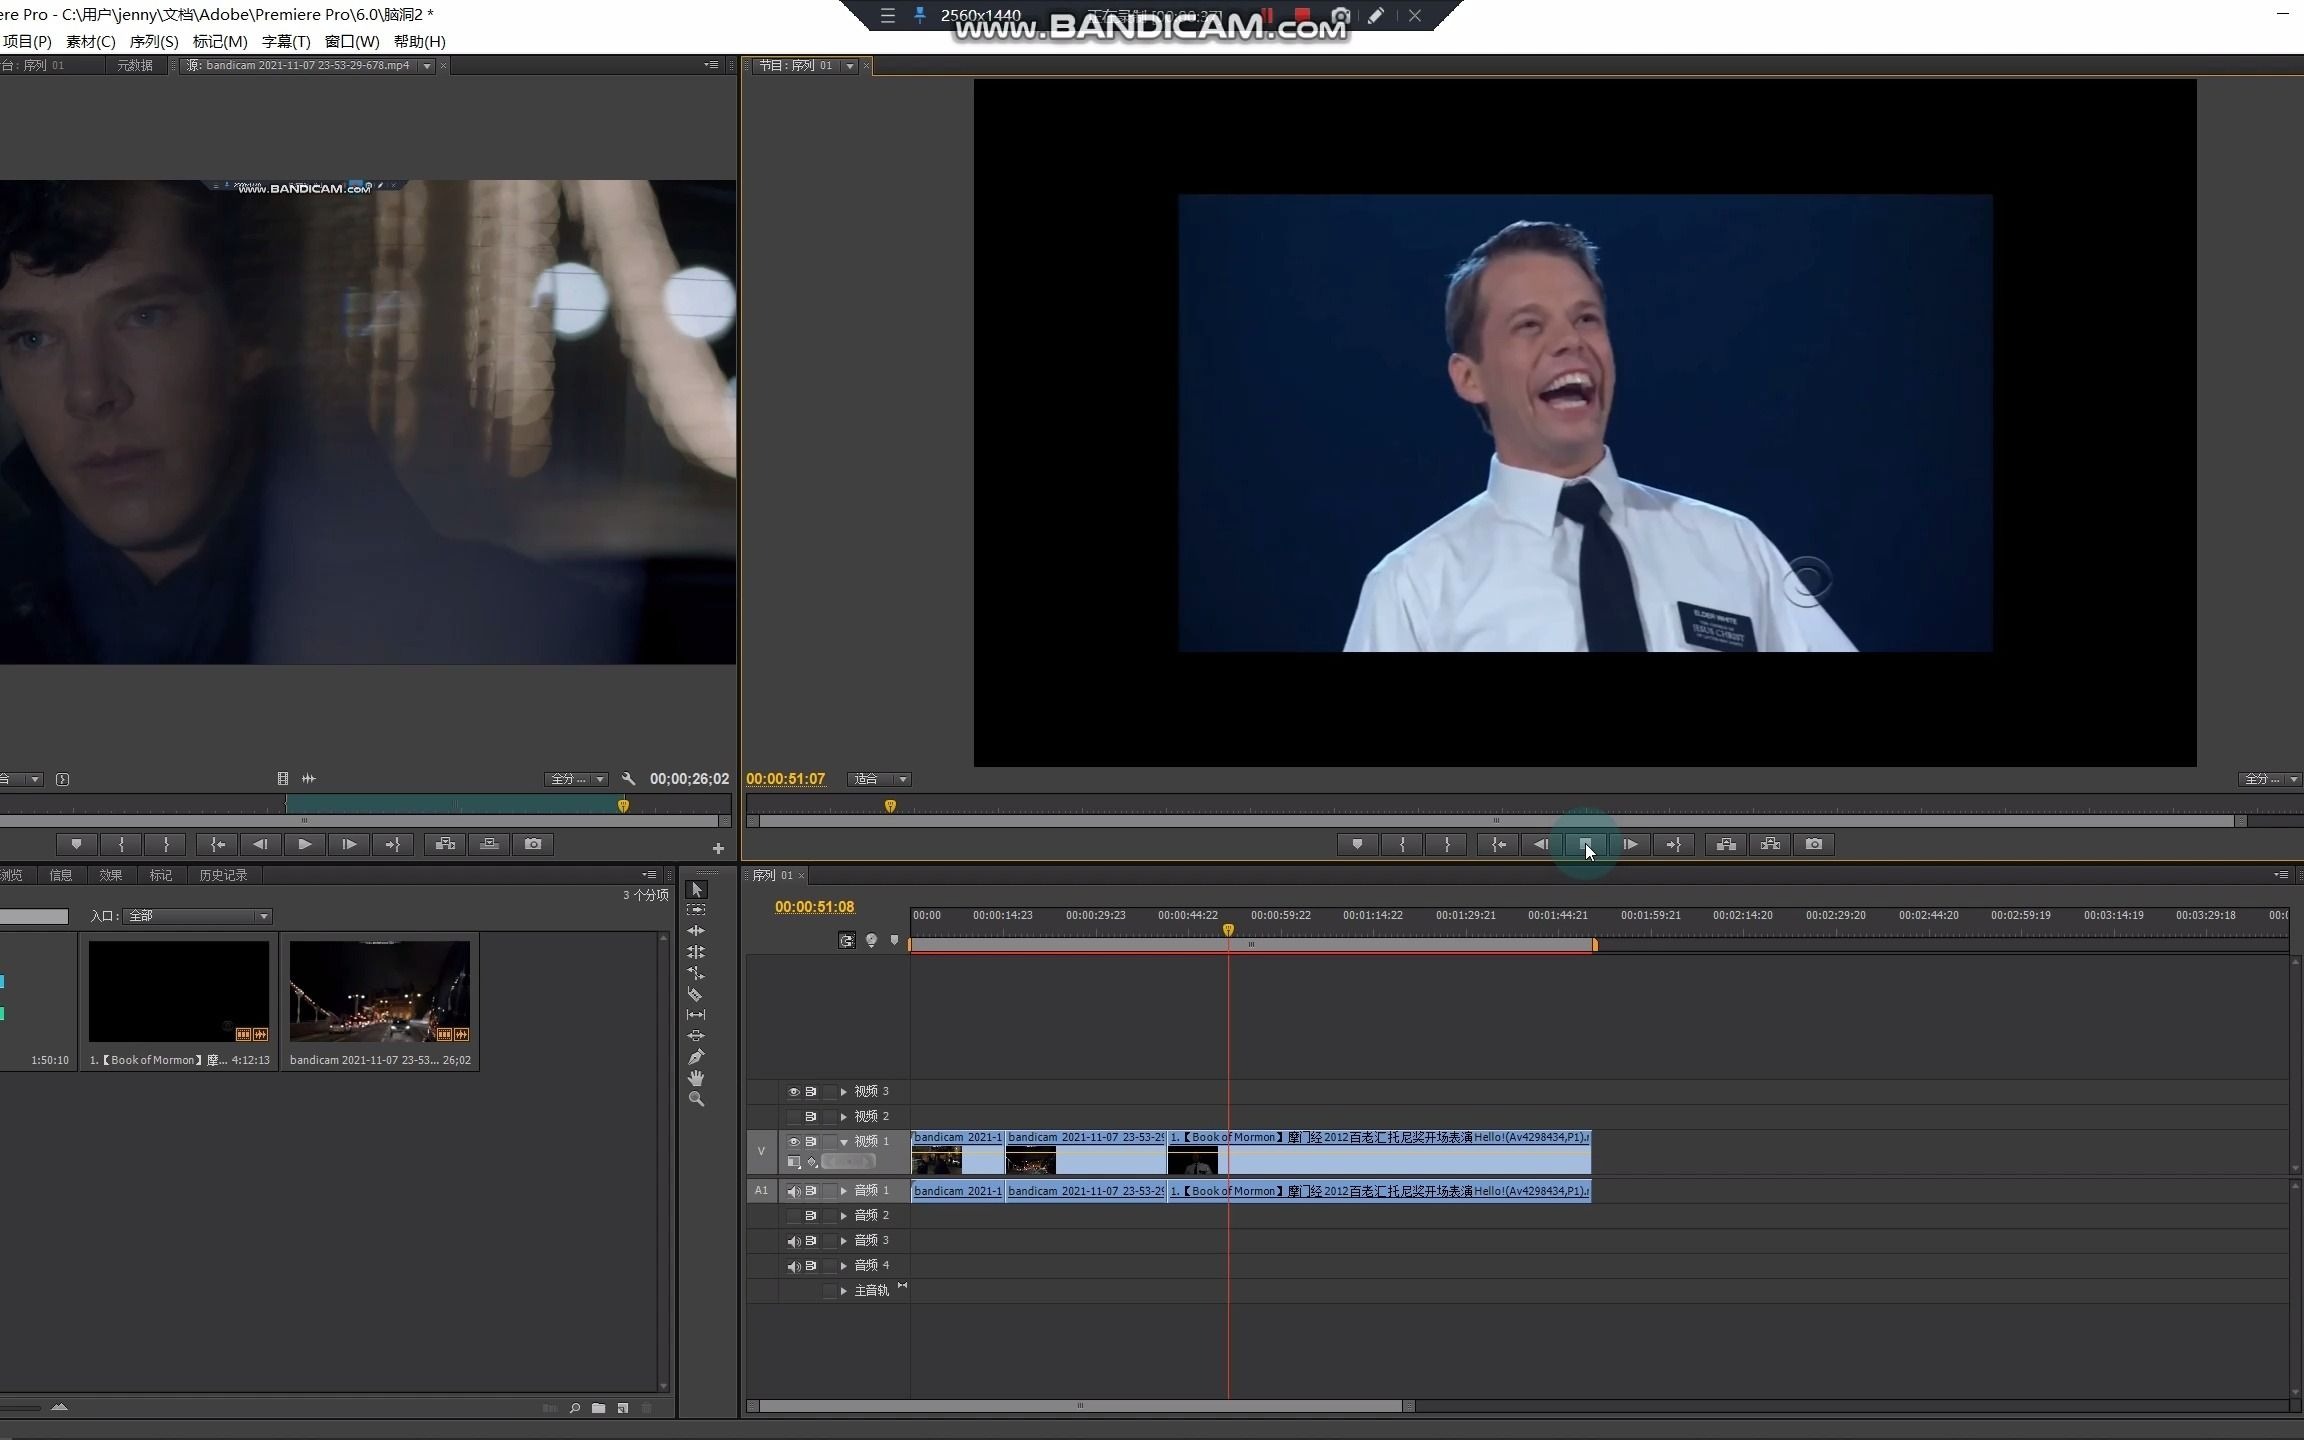Click Export Frame camera in Source monitor

533,844
